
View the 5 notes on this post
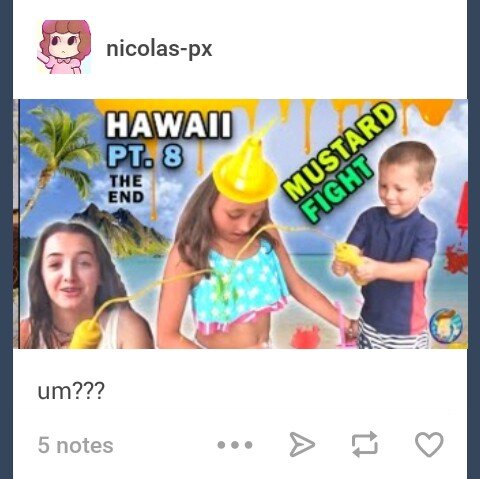tap(76, 445)
